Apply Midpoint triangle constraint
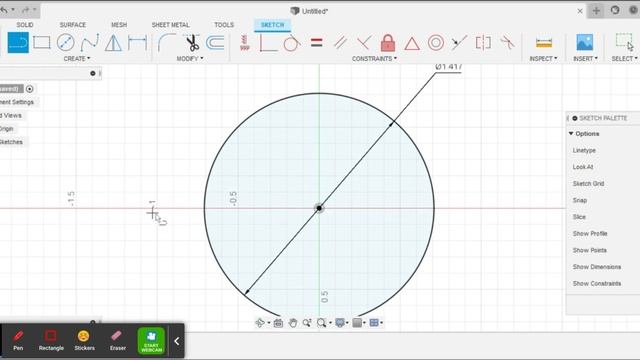 412,43
